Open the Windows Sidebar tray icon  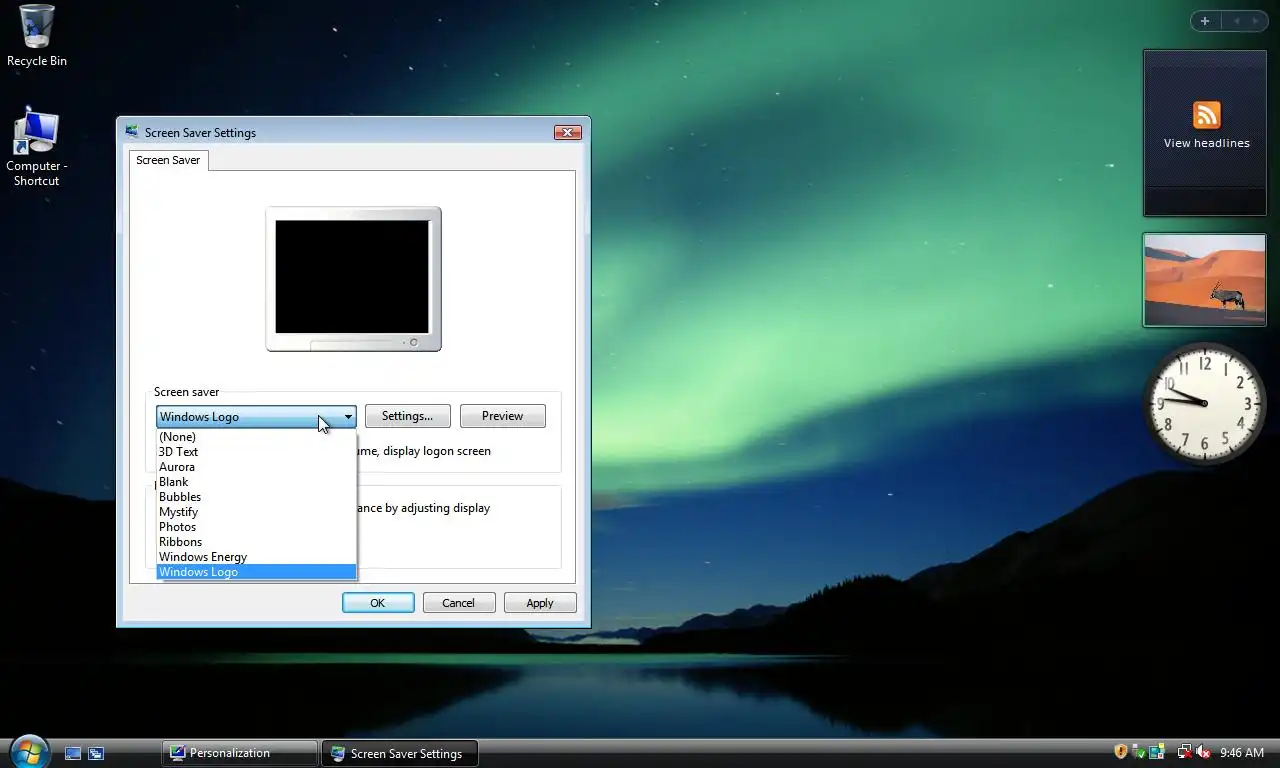1157,752
